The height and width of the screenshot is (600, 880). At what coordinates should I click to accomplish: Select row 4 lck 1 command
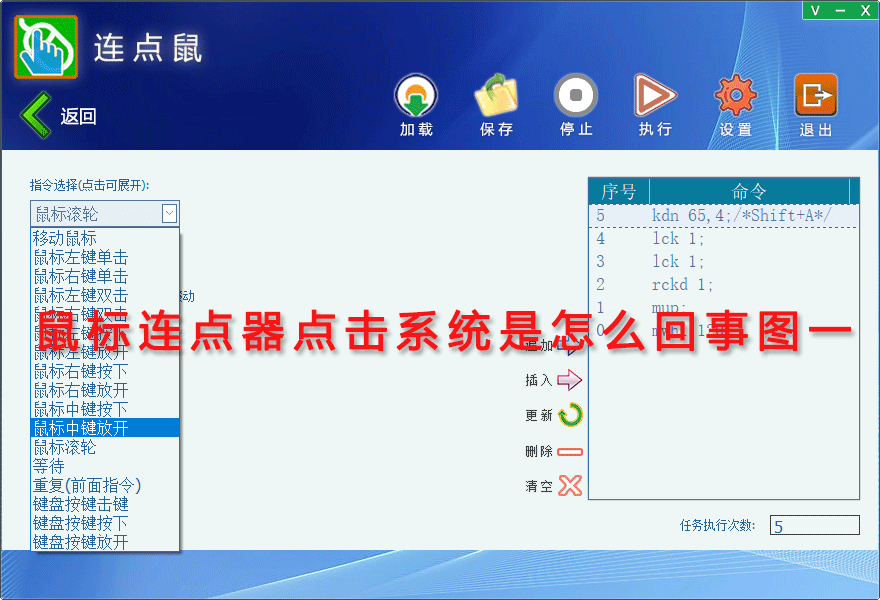click(723, 239)
